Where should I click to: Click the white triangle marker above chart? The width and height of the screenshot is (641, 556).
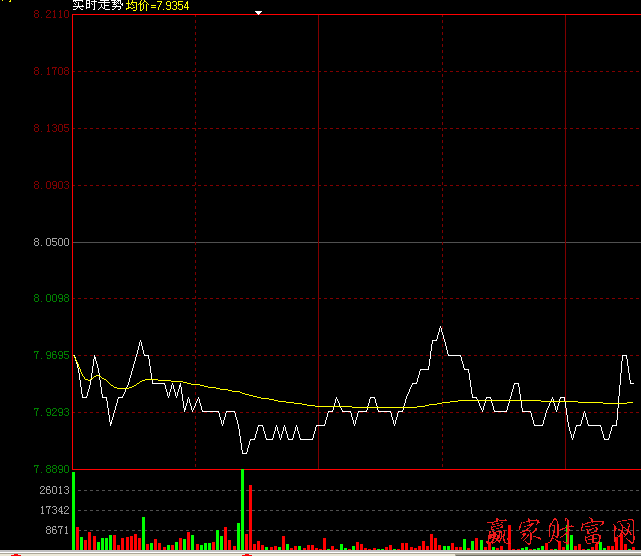[258, 12]
